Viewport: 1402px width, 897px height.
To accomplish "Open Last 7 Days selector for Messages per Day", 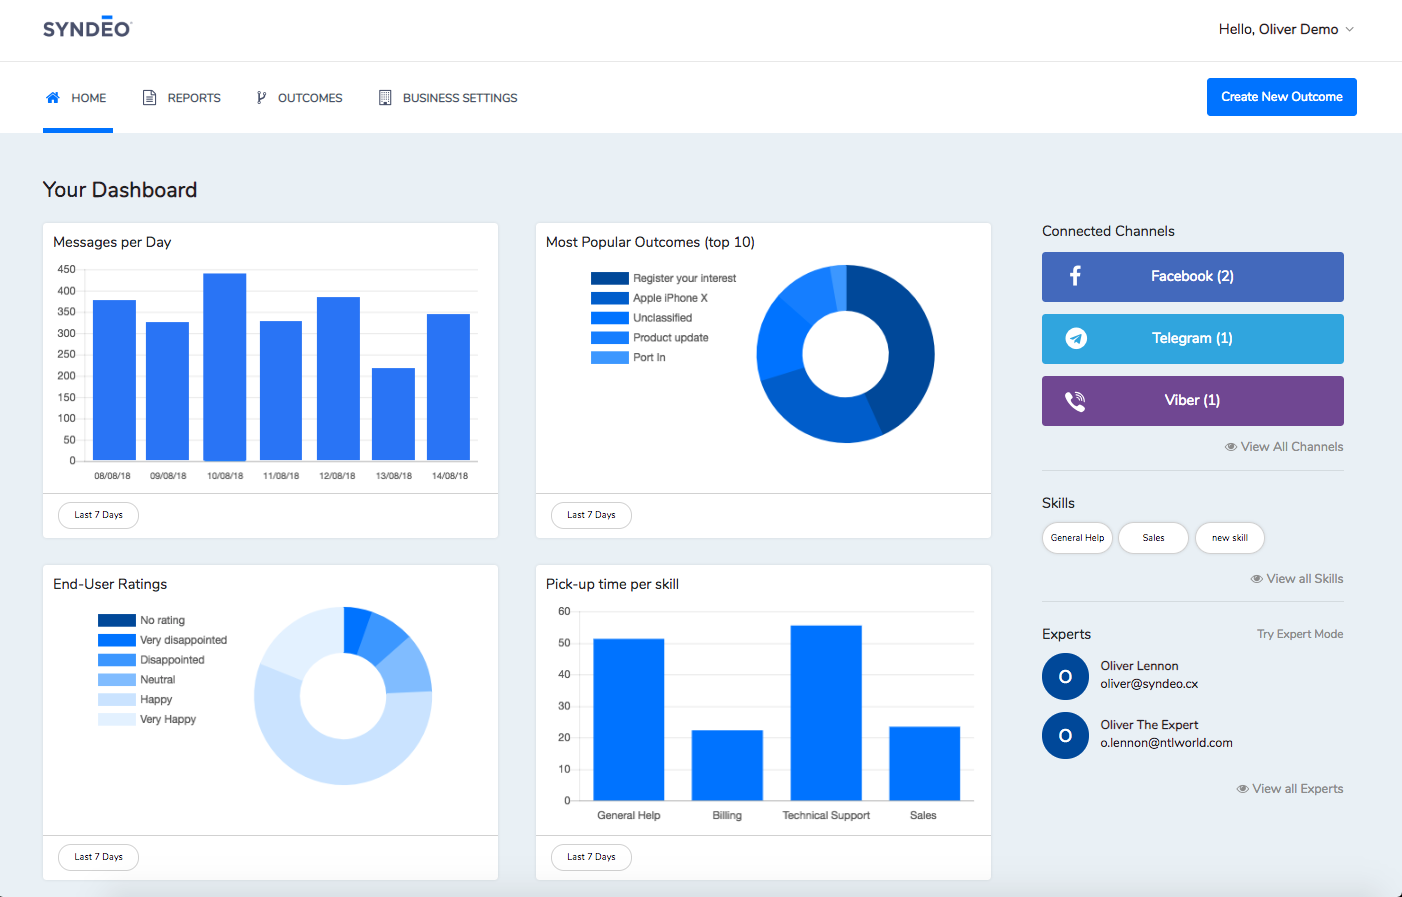I will 99,515.
